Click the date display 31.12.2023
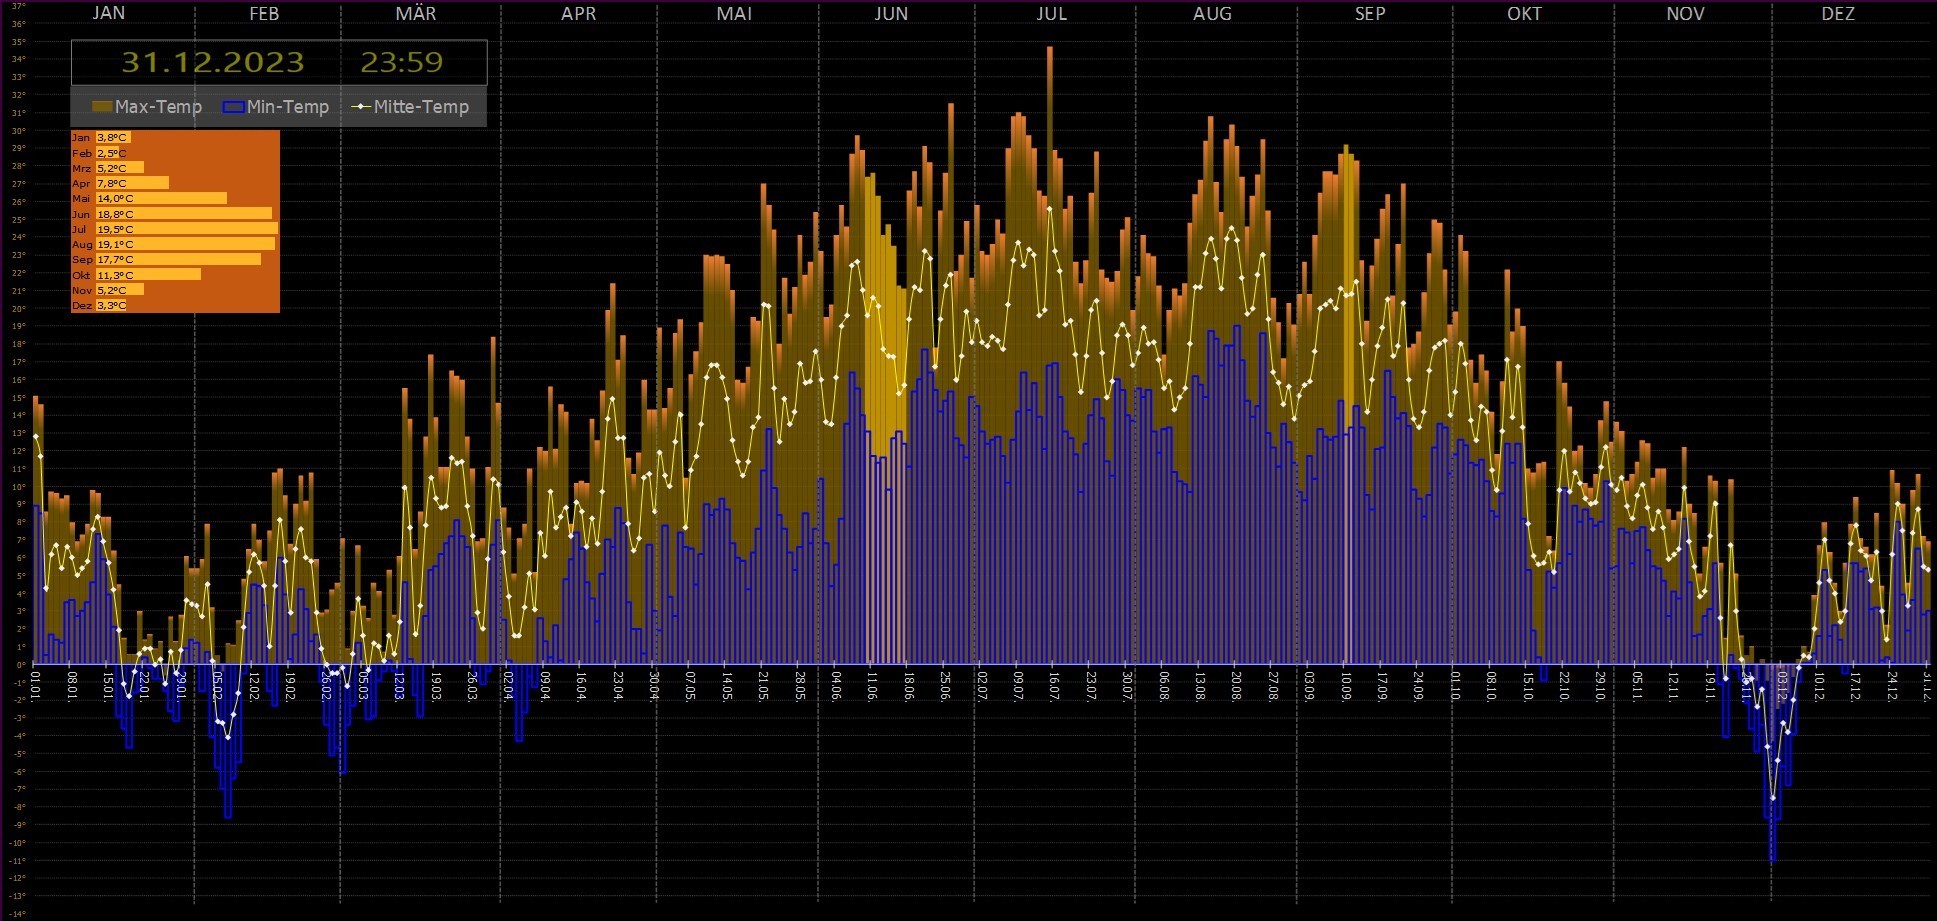The width and height of the screenshot is (1937, 921). click(212, 62)
